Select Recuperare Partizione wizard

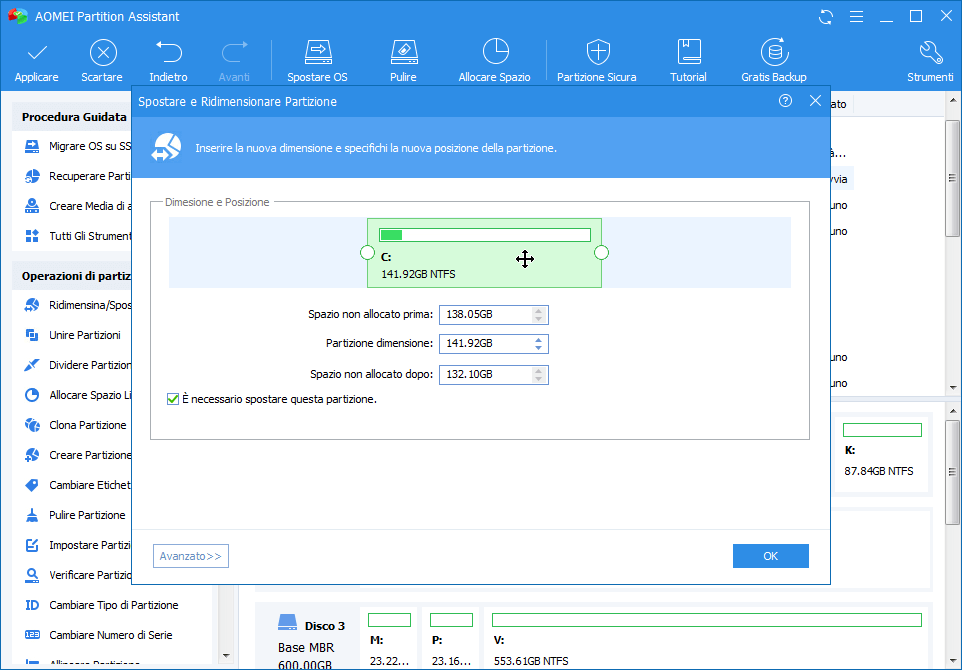(77, 177)
